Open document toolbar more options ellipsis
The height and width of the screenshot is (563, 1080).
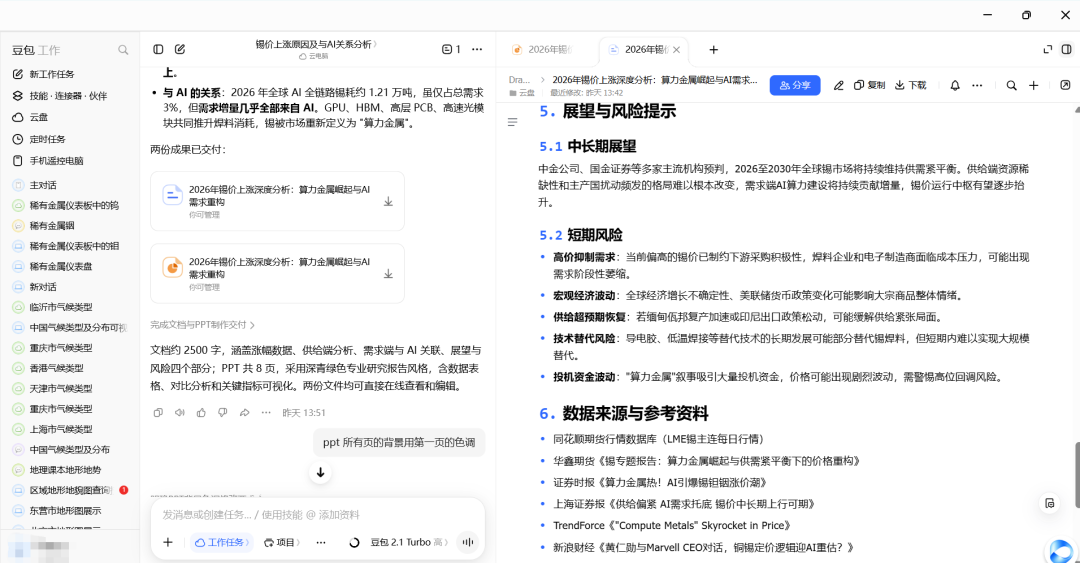pos(977,85)
